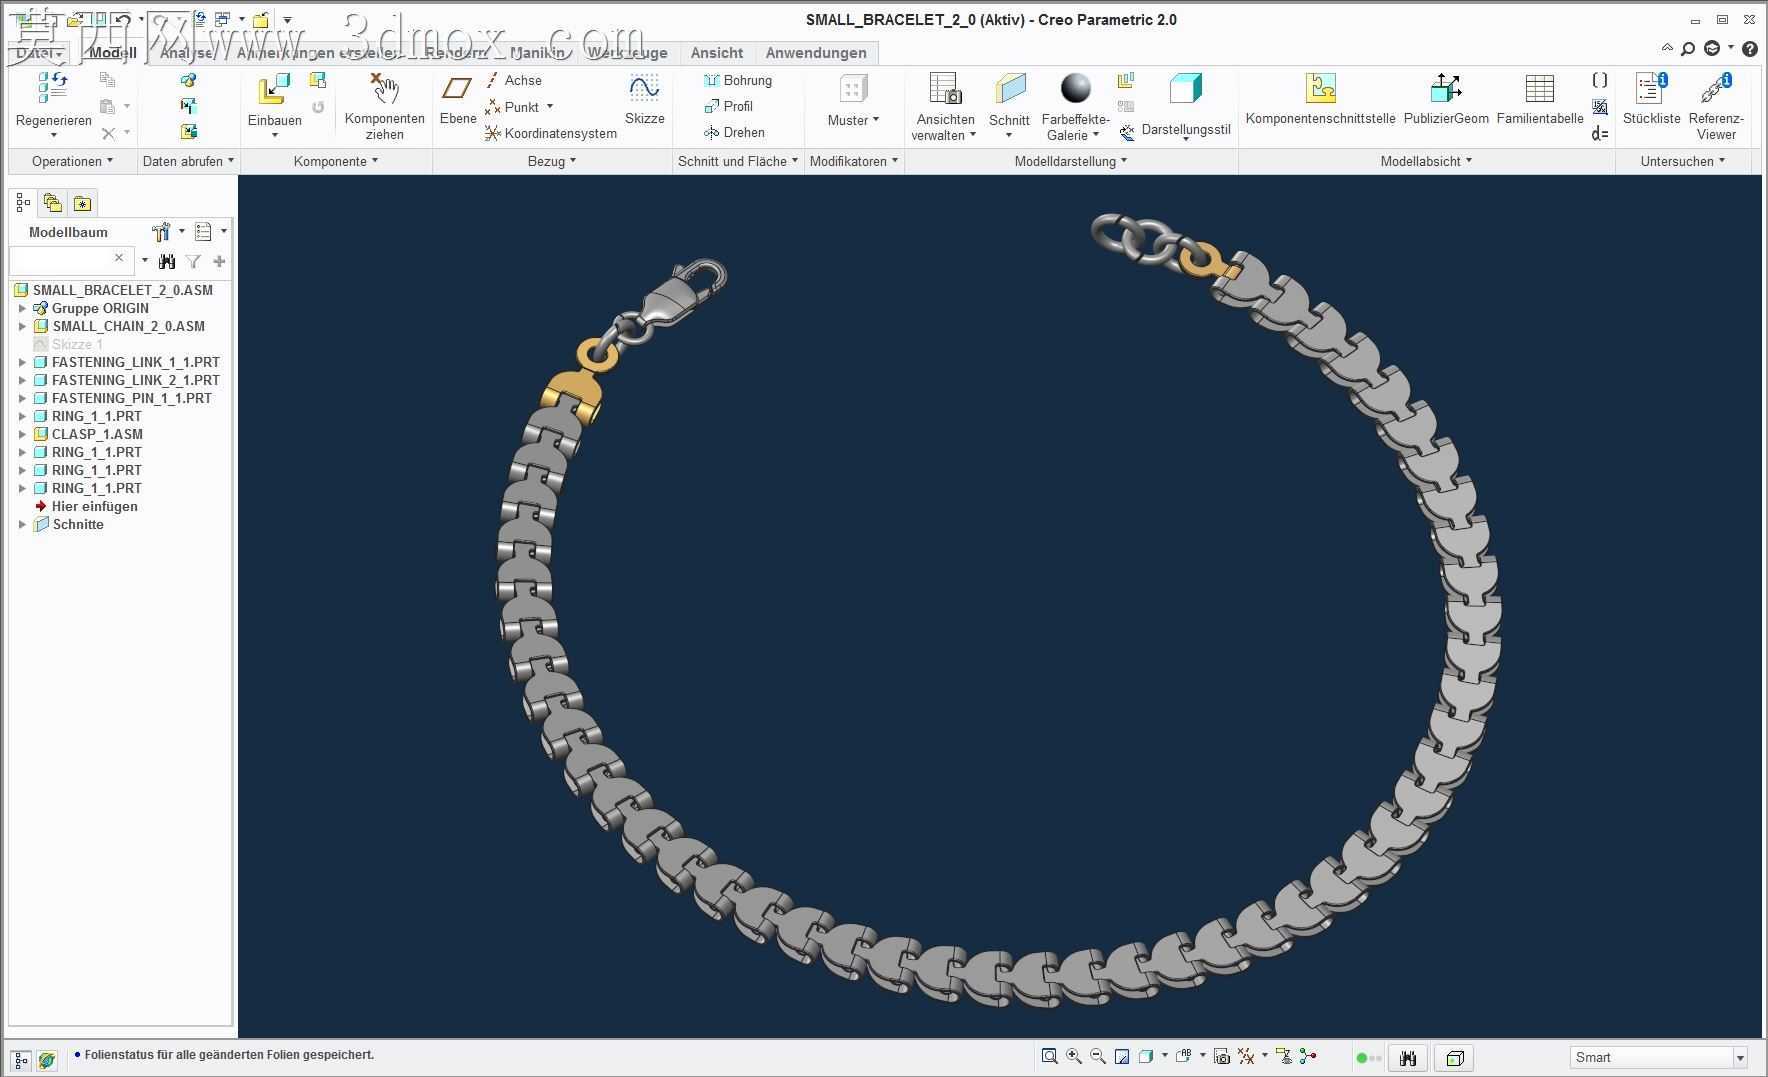
Task: Click the add plus icon in model tree
Action: (x=219, y=261)
